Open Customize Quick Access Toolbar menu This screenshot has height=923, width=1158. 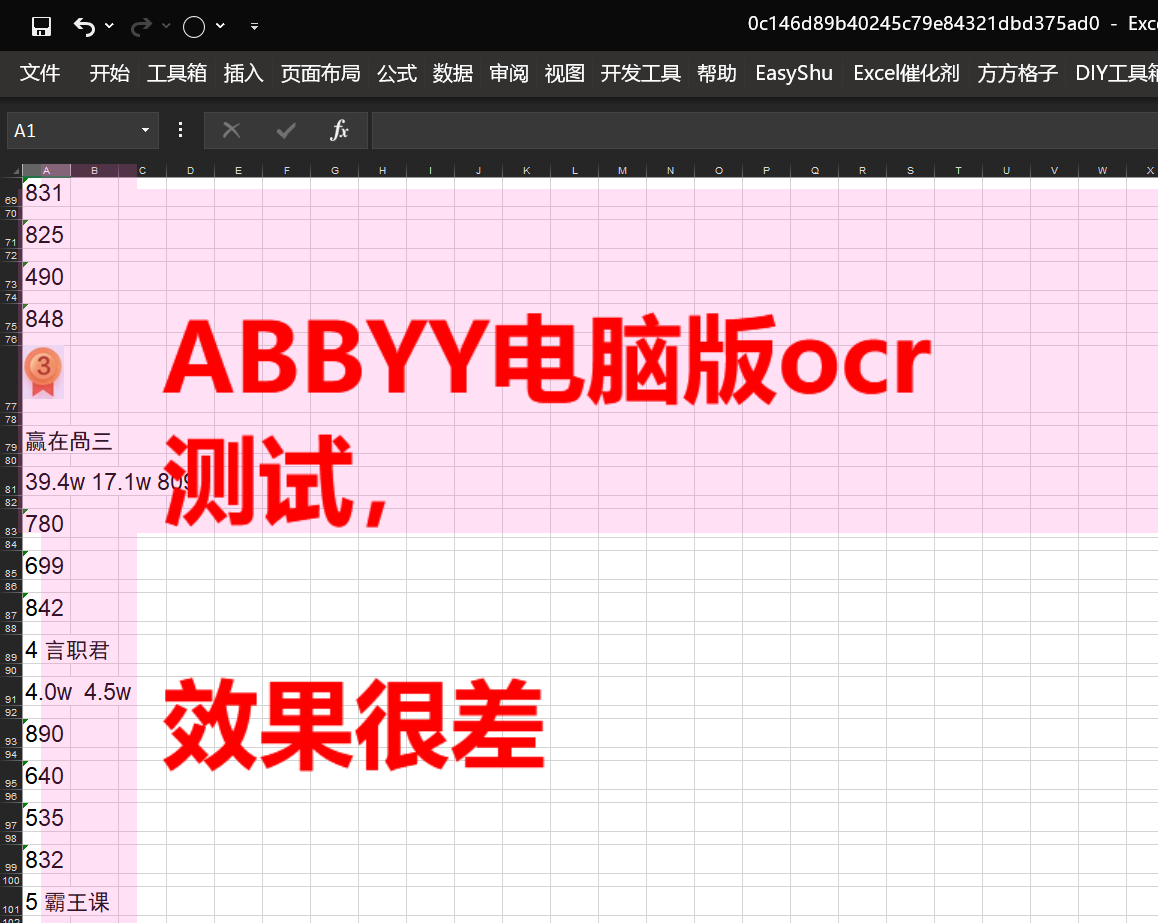pyautogui.click(x=254, y=26)
